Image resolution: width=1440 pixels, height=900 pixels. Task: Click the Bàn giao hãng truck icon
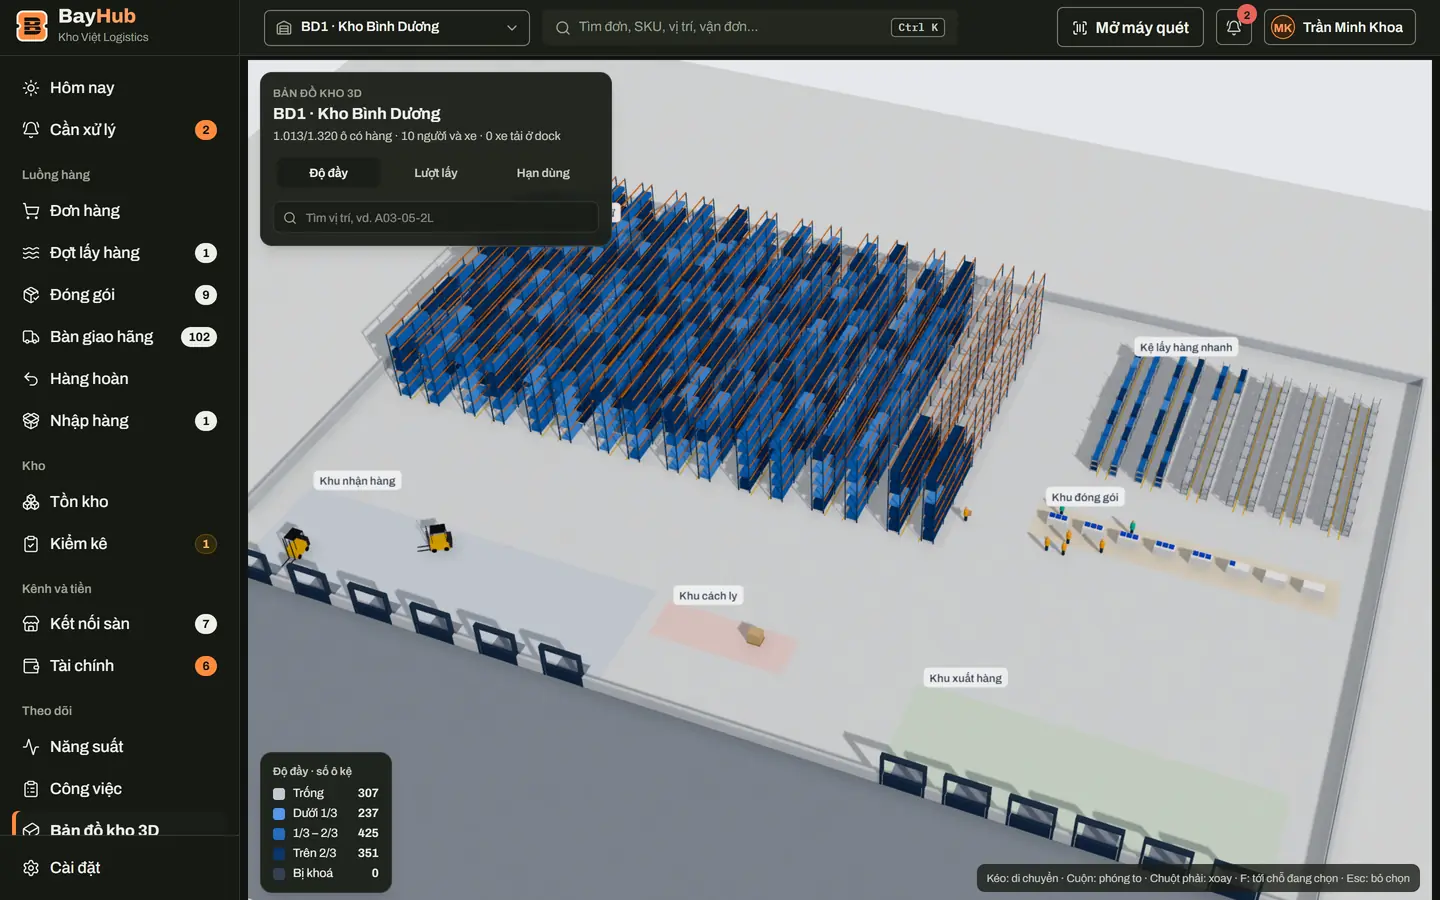[31, 337]
